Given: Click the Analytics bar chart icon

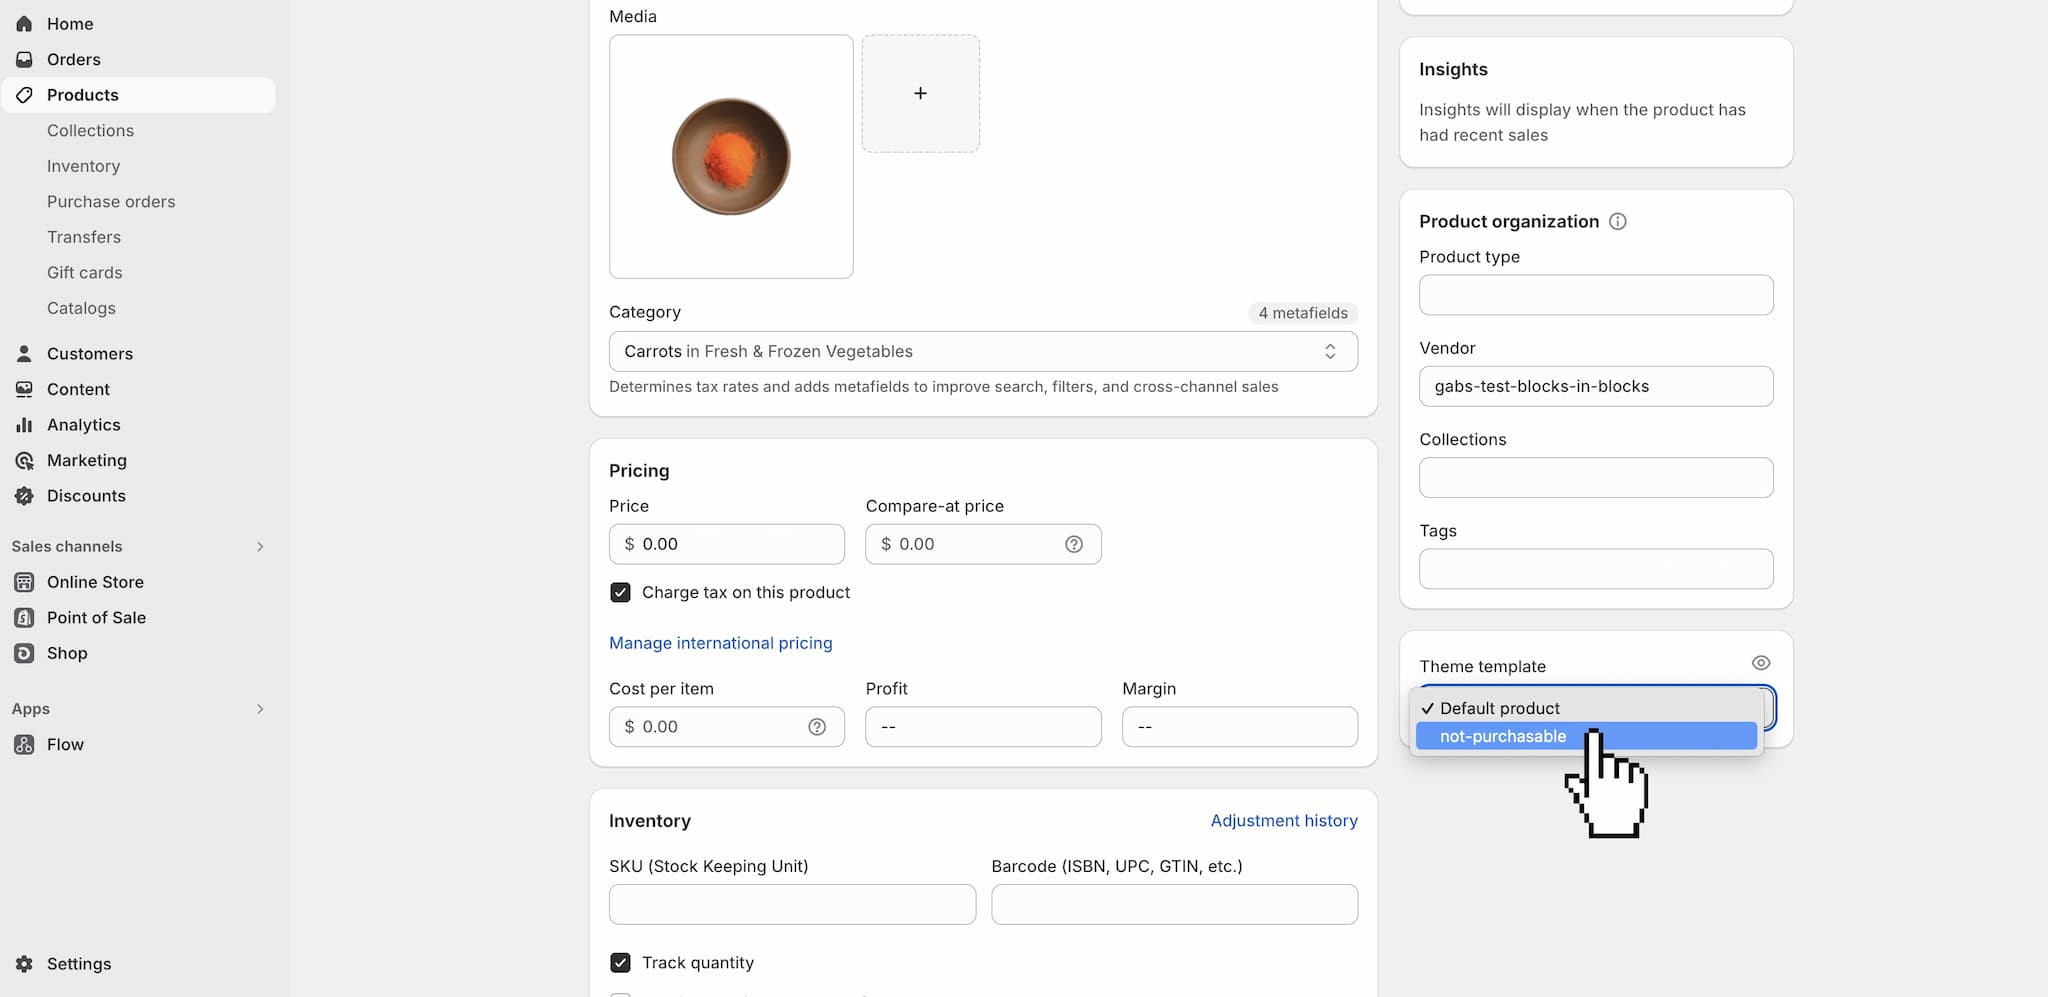Looking at the screenshot, I should 24,425.
